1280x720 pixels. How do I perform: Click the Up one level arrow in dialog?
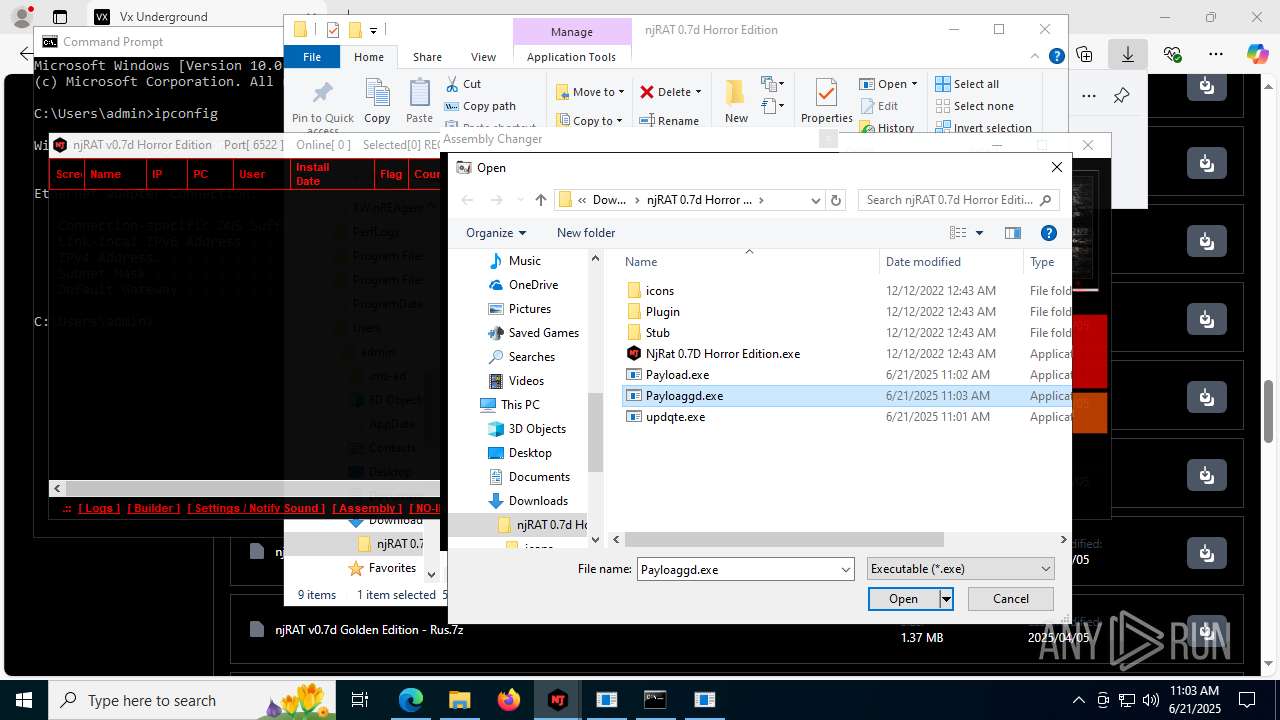click(541, 200)
